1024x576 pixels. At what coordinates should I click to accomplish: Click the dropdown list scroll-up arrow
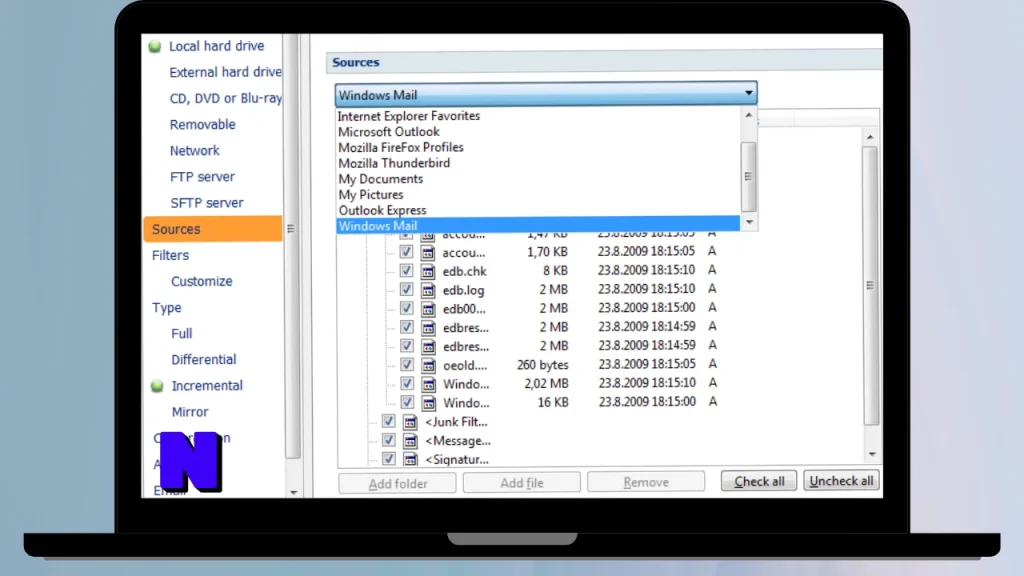[x=749, y=116]
